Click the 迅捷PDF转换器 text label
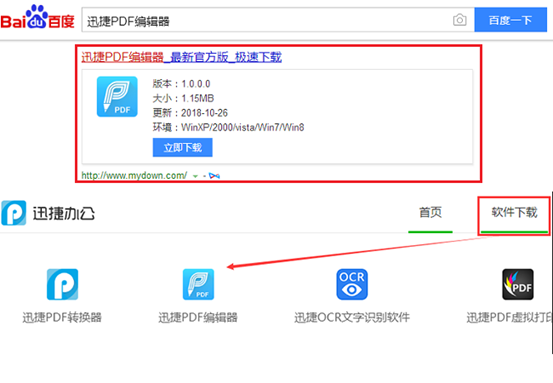This screenshot has height=383, width=553. pos(62,317)
